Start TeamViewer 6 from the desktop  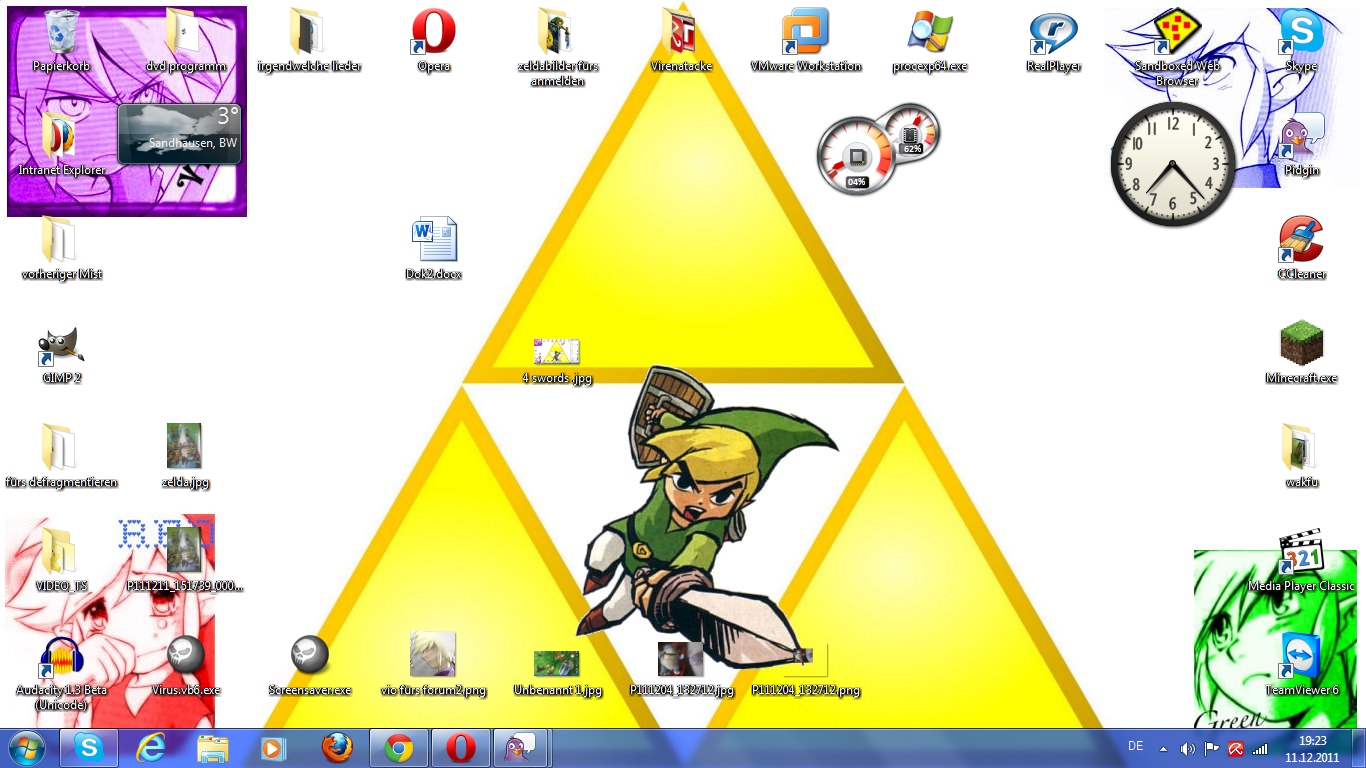[1301, 658]
